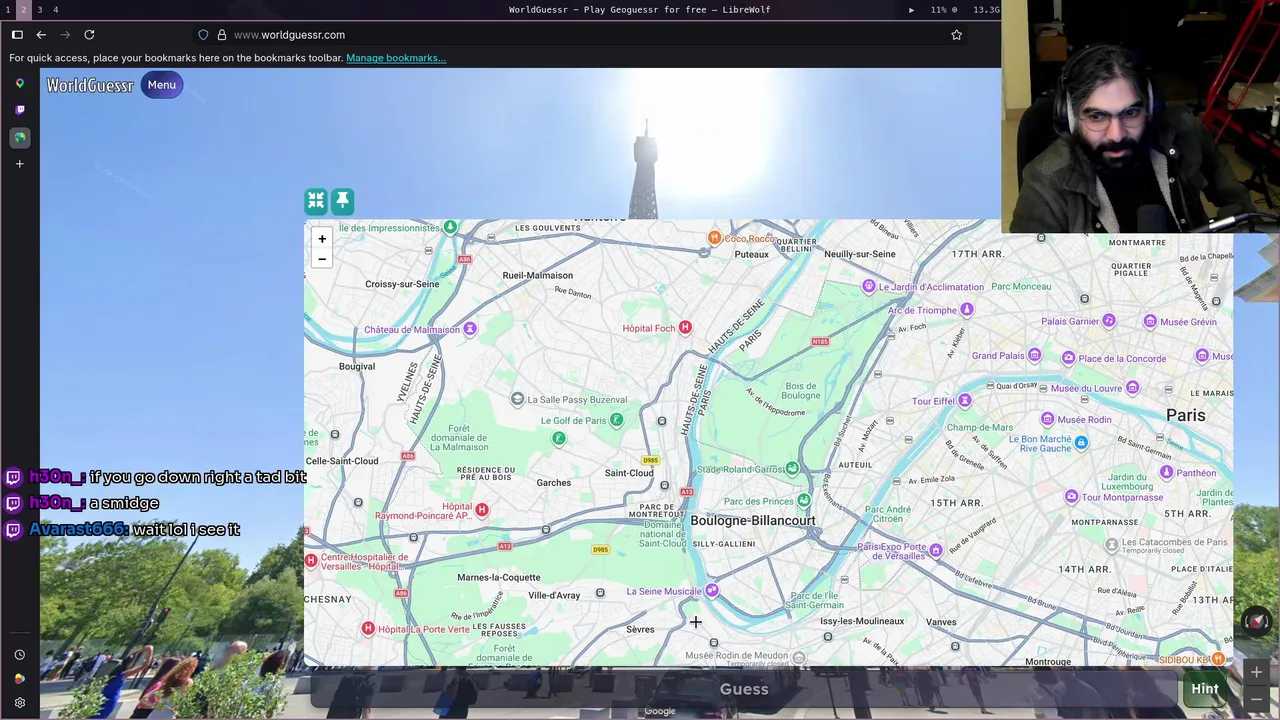Screen dimensions: 1280x720
Task: Click the Palais Garnier marker
Action: (x=1109, y=321)
